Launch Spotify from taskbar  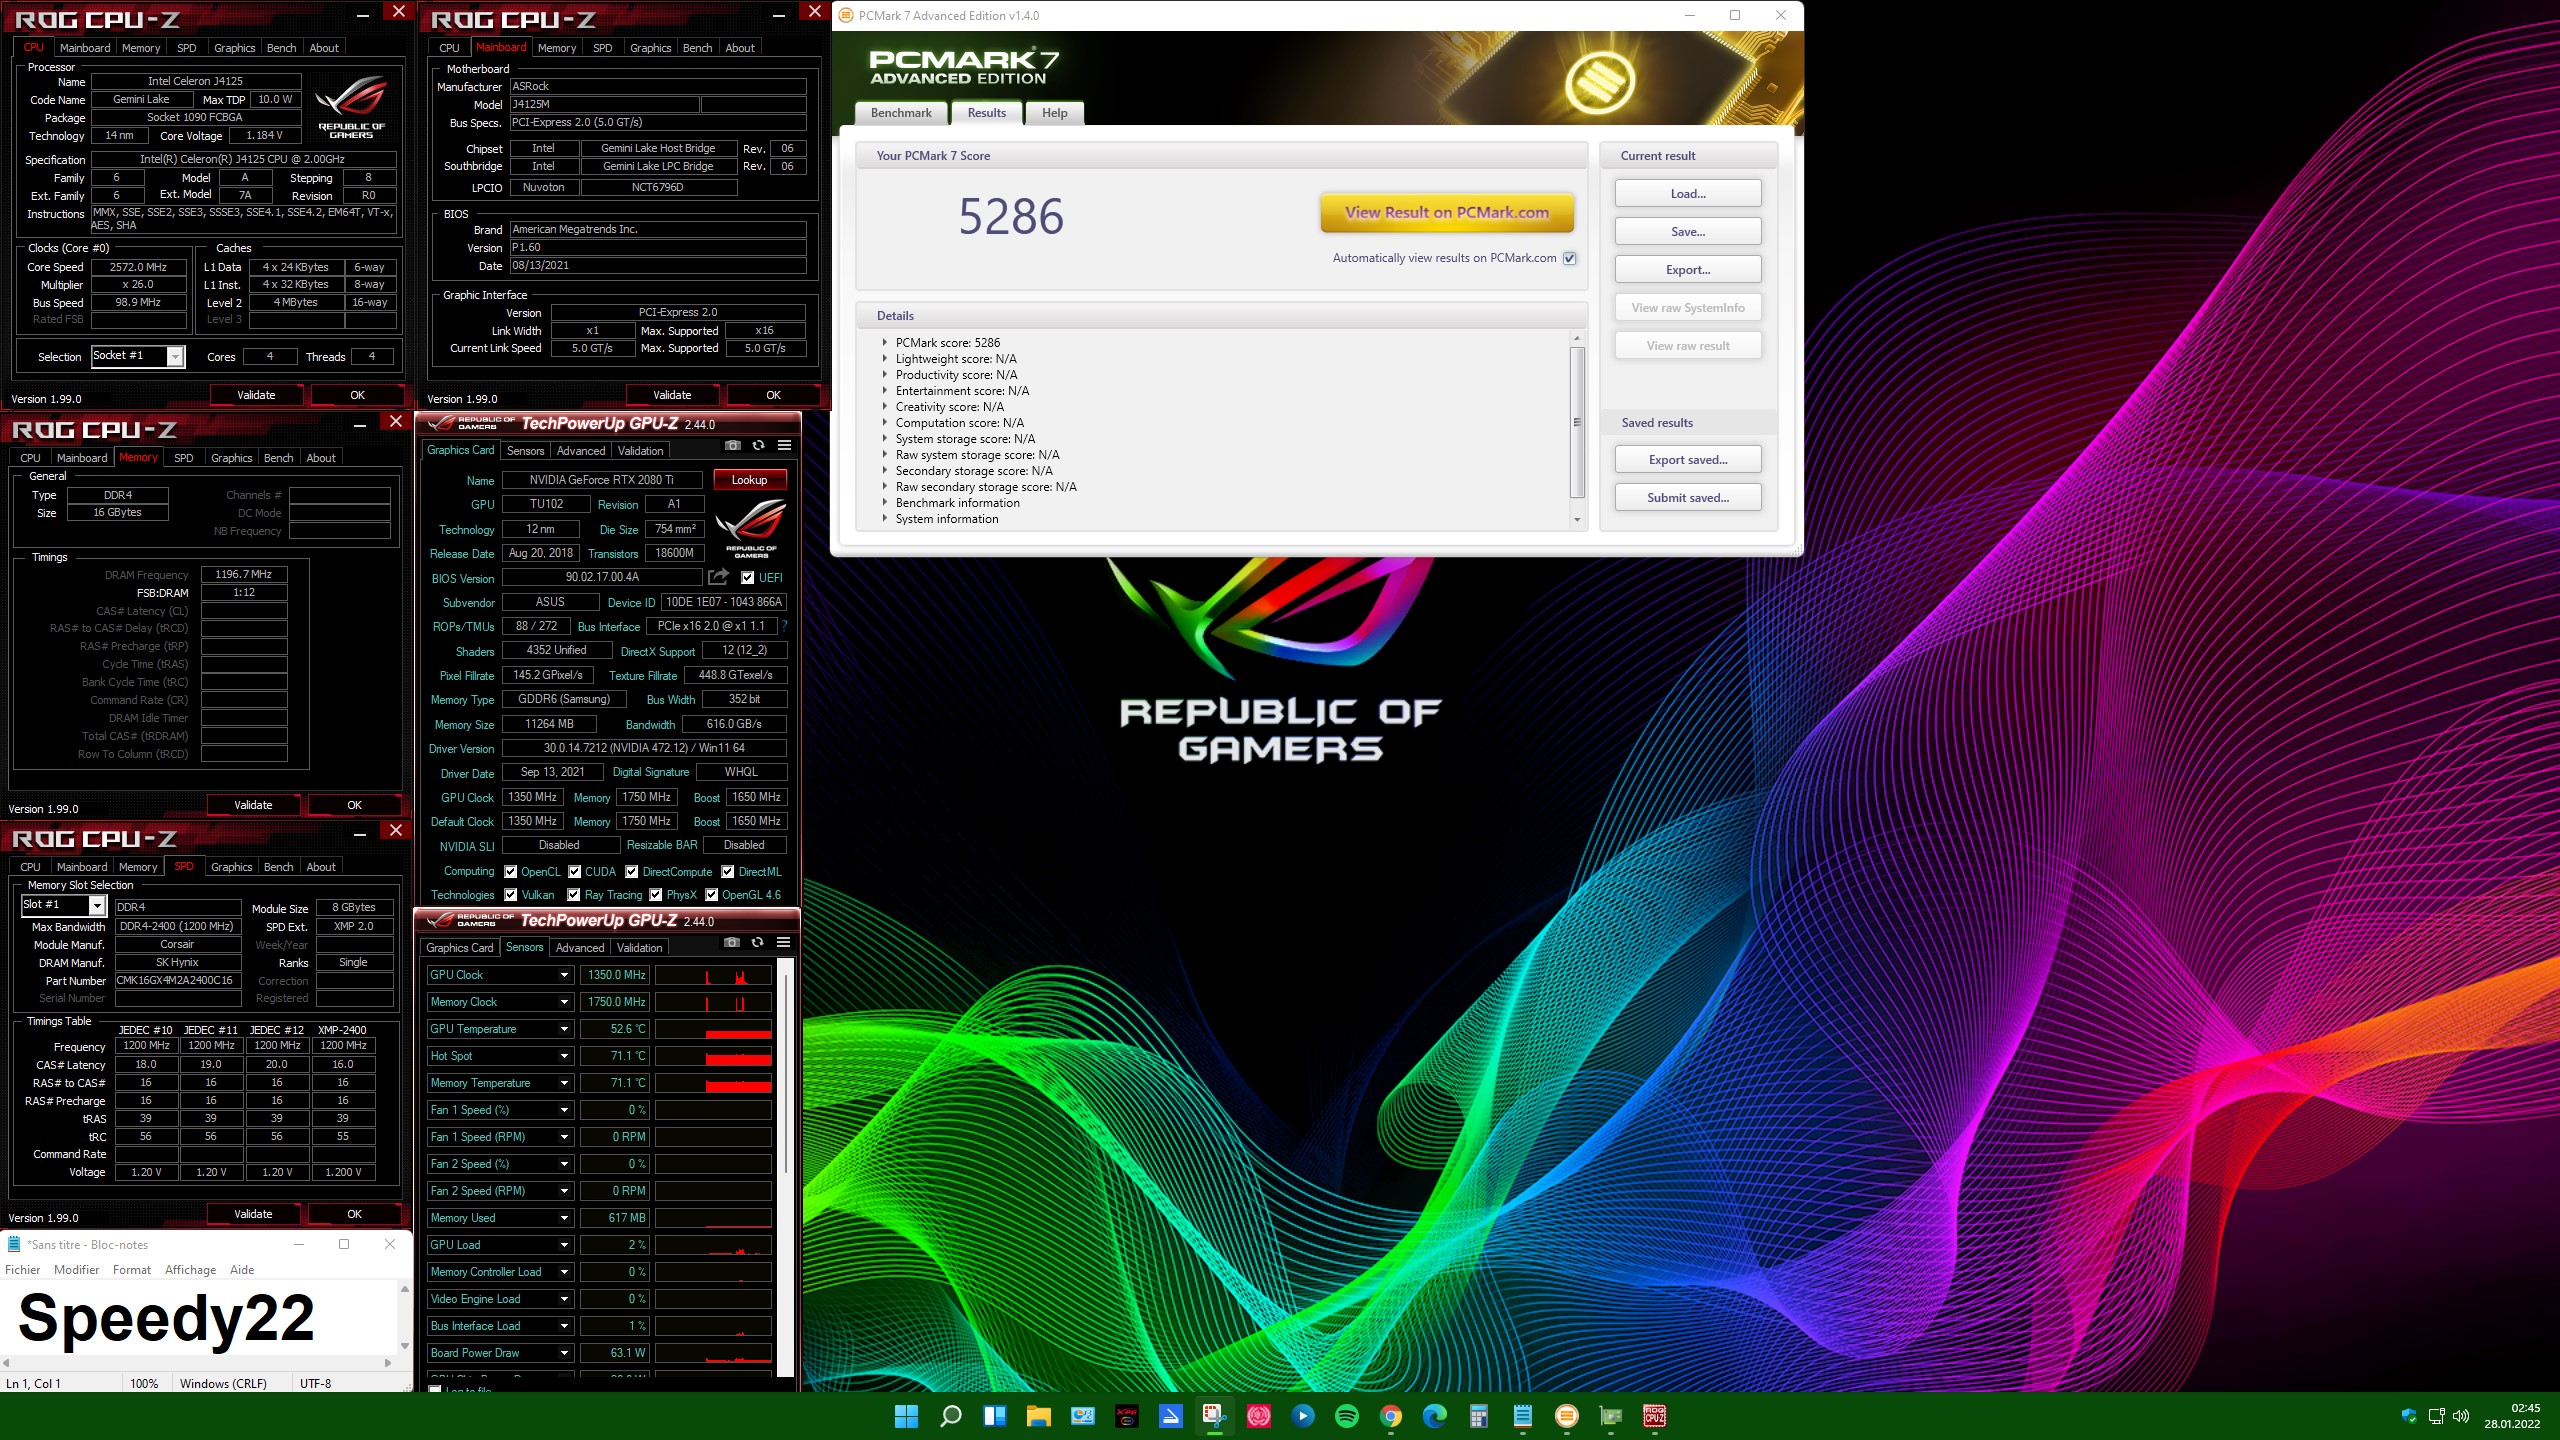[x=1346, y=1416]
